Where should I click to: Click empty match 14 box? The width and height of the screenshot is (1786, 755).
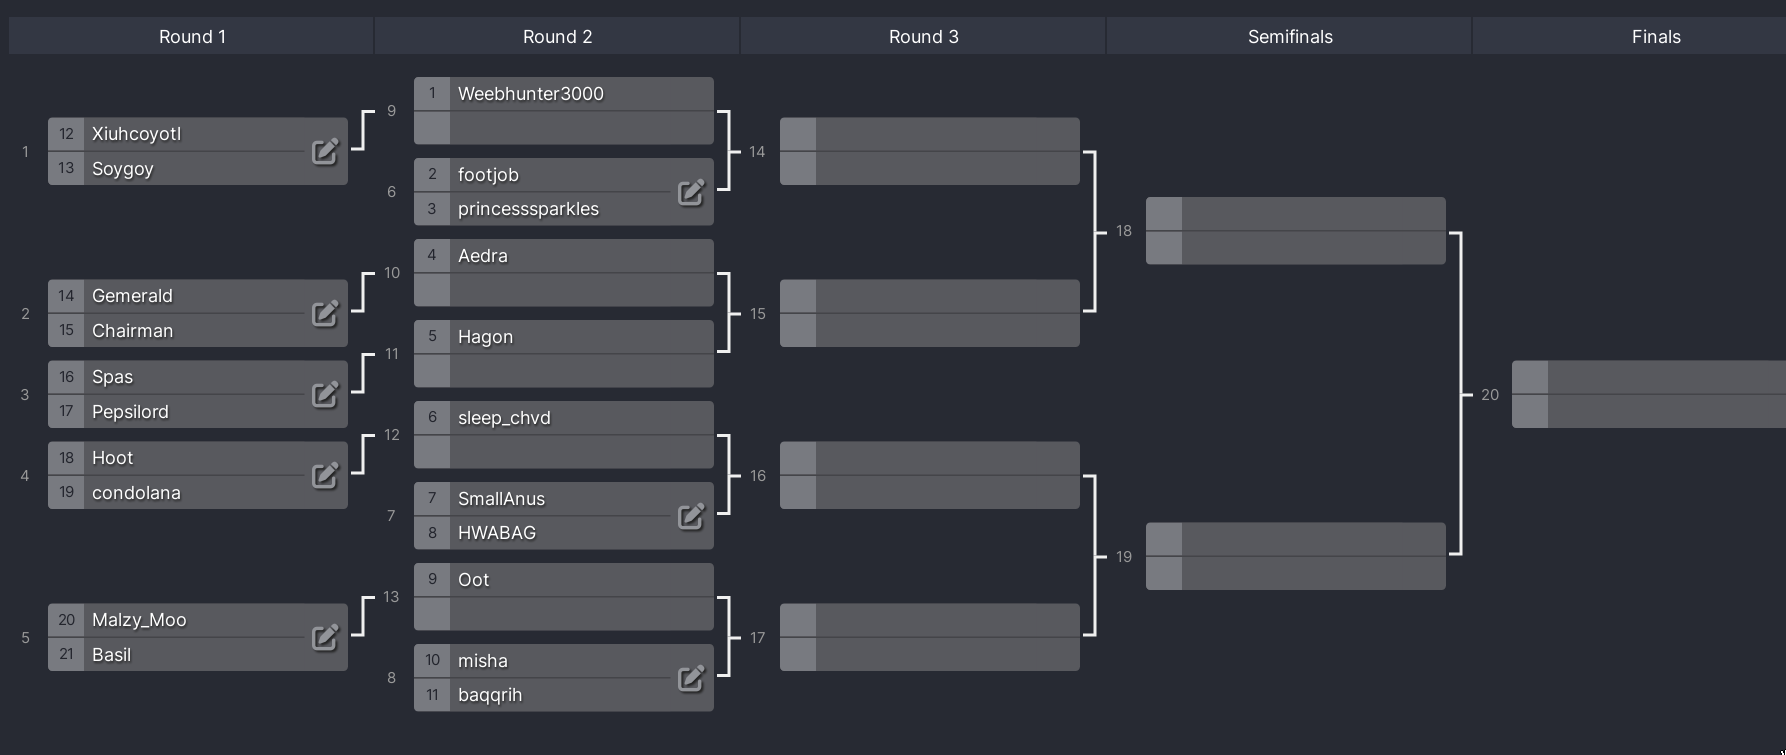click(930, 151)
